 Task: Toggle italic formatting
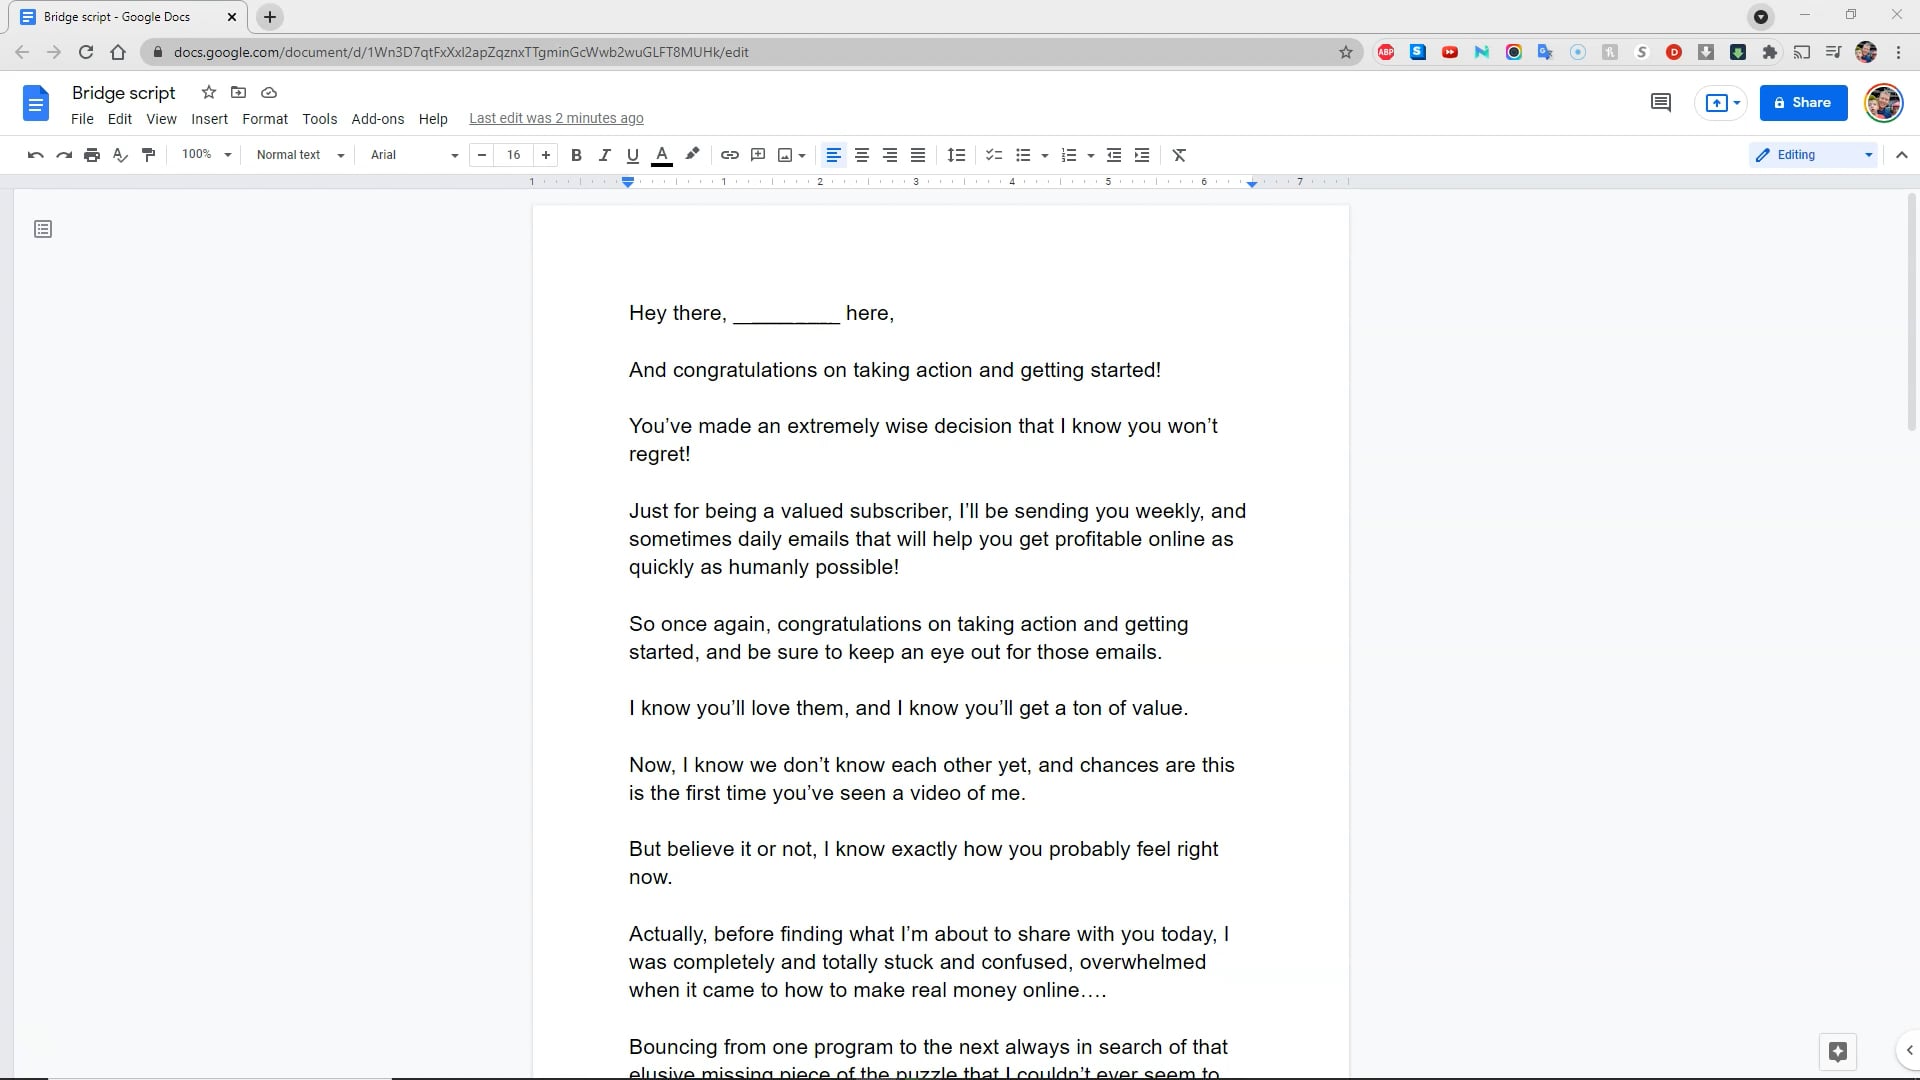(604, 155)
